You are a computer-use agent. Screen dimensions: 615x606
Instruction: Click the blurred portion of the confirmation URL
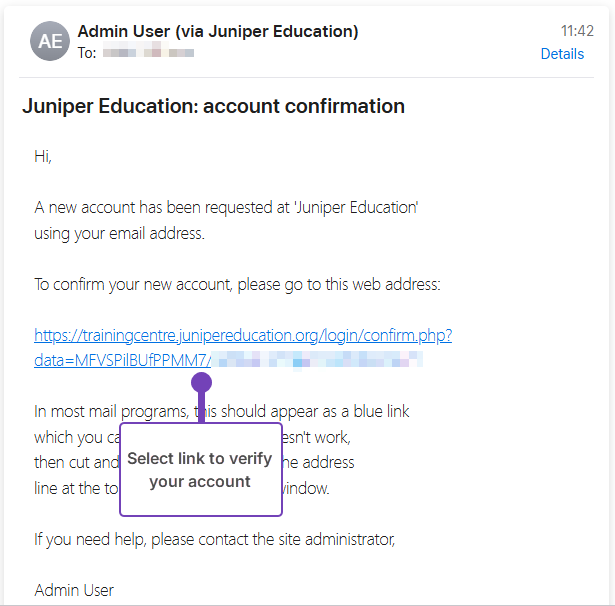pos(317,360)
